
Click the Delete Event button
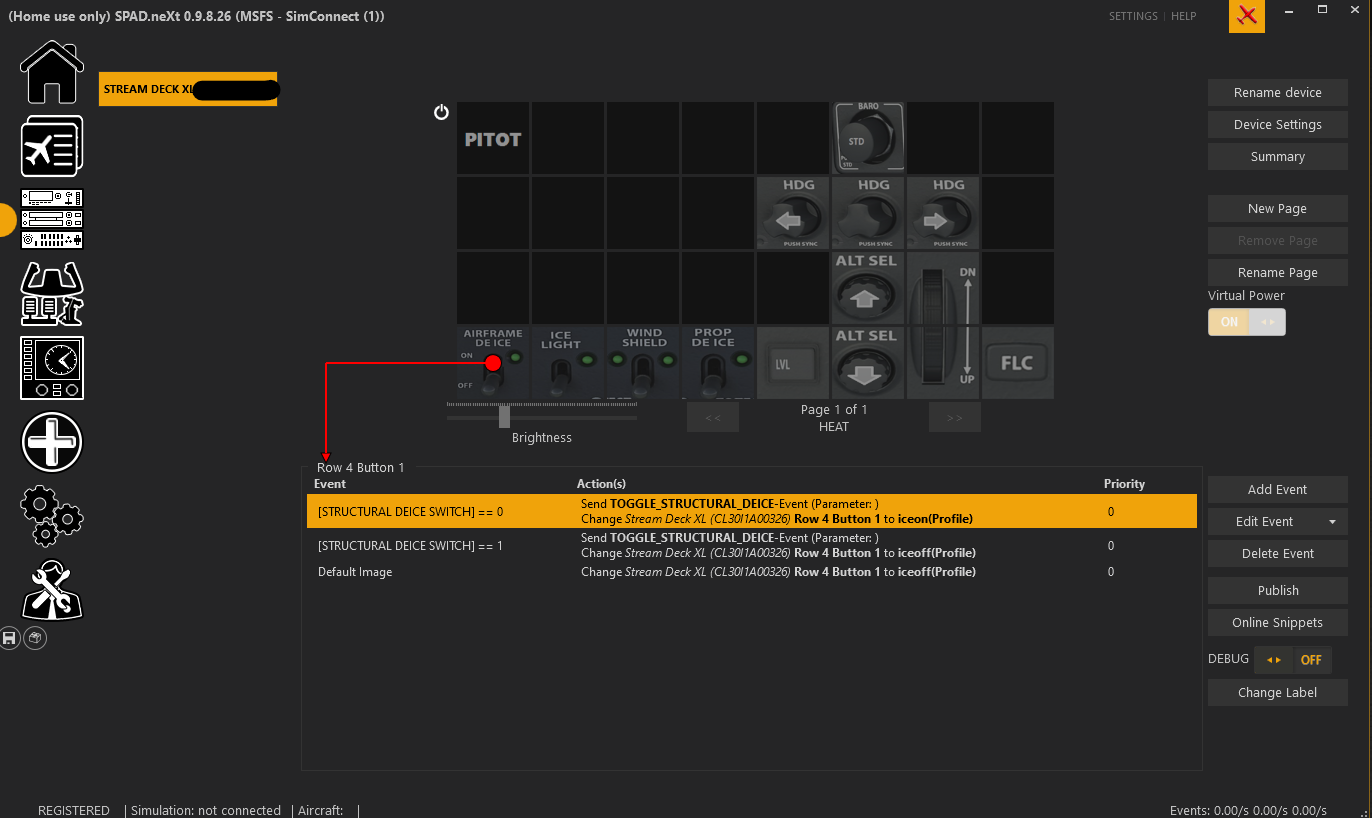(1278, 553)
